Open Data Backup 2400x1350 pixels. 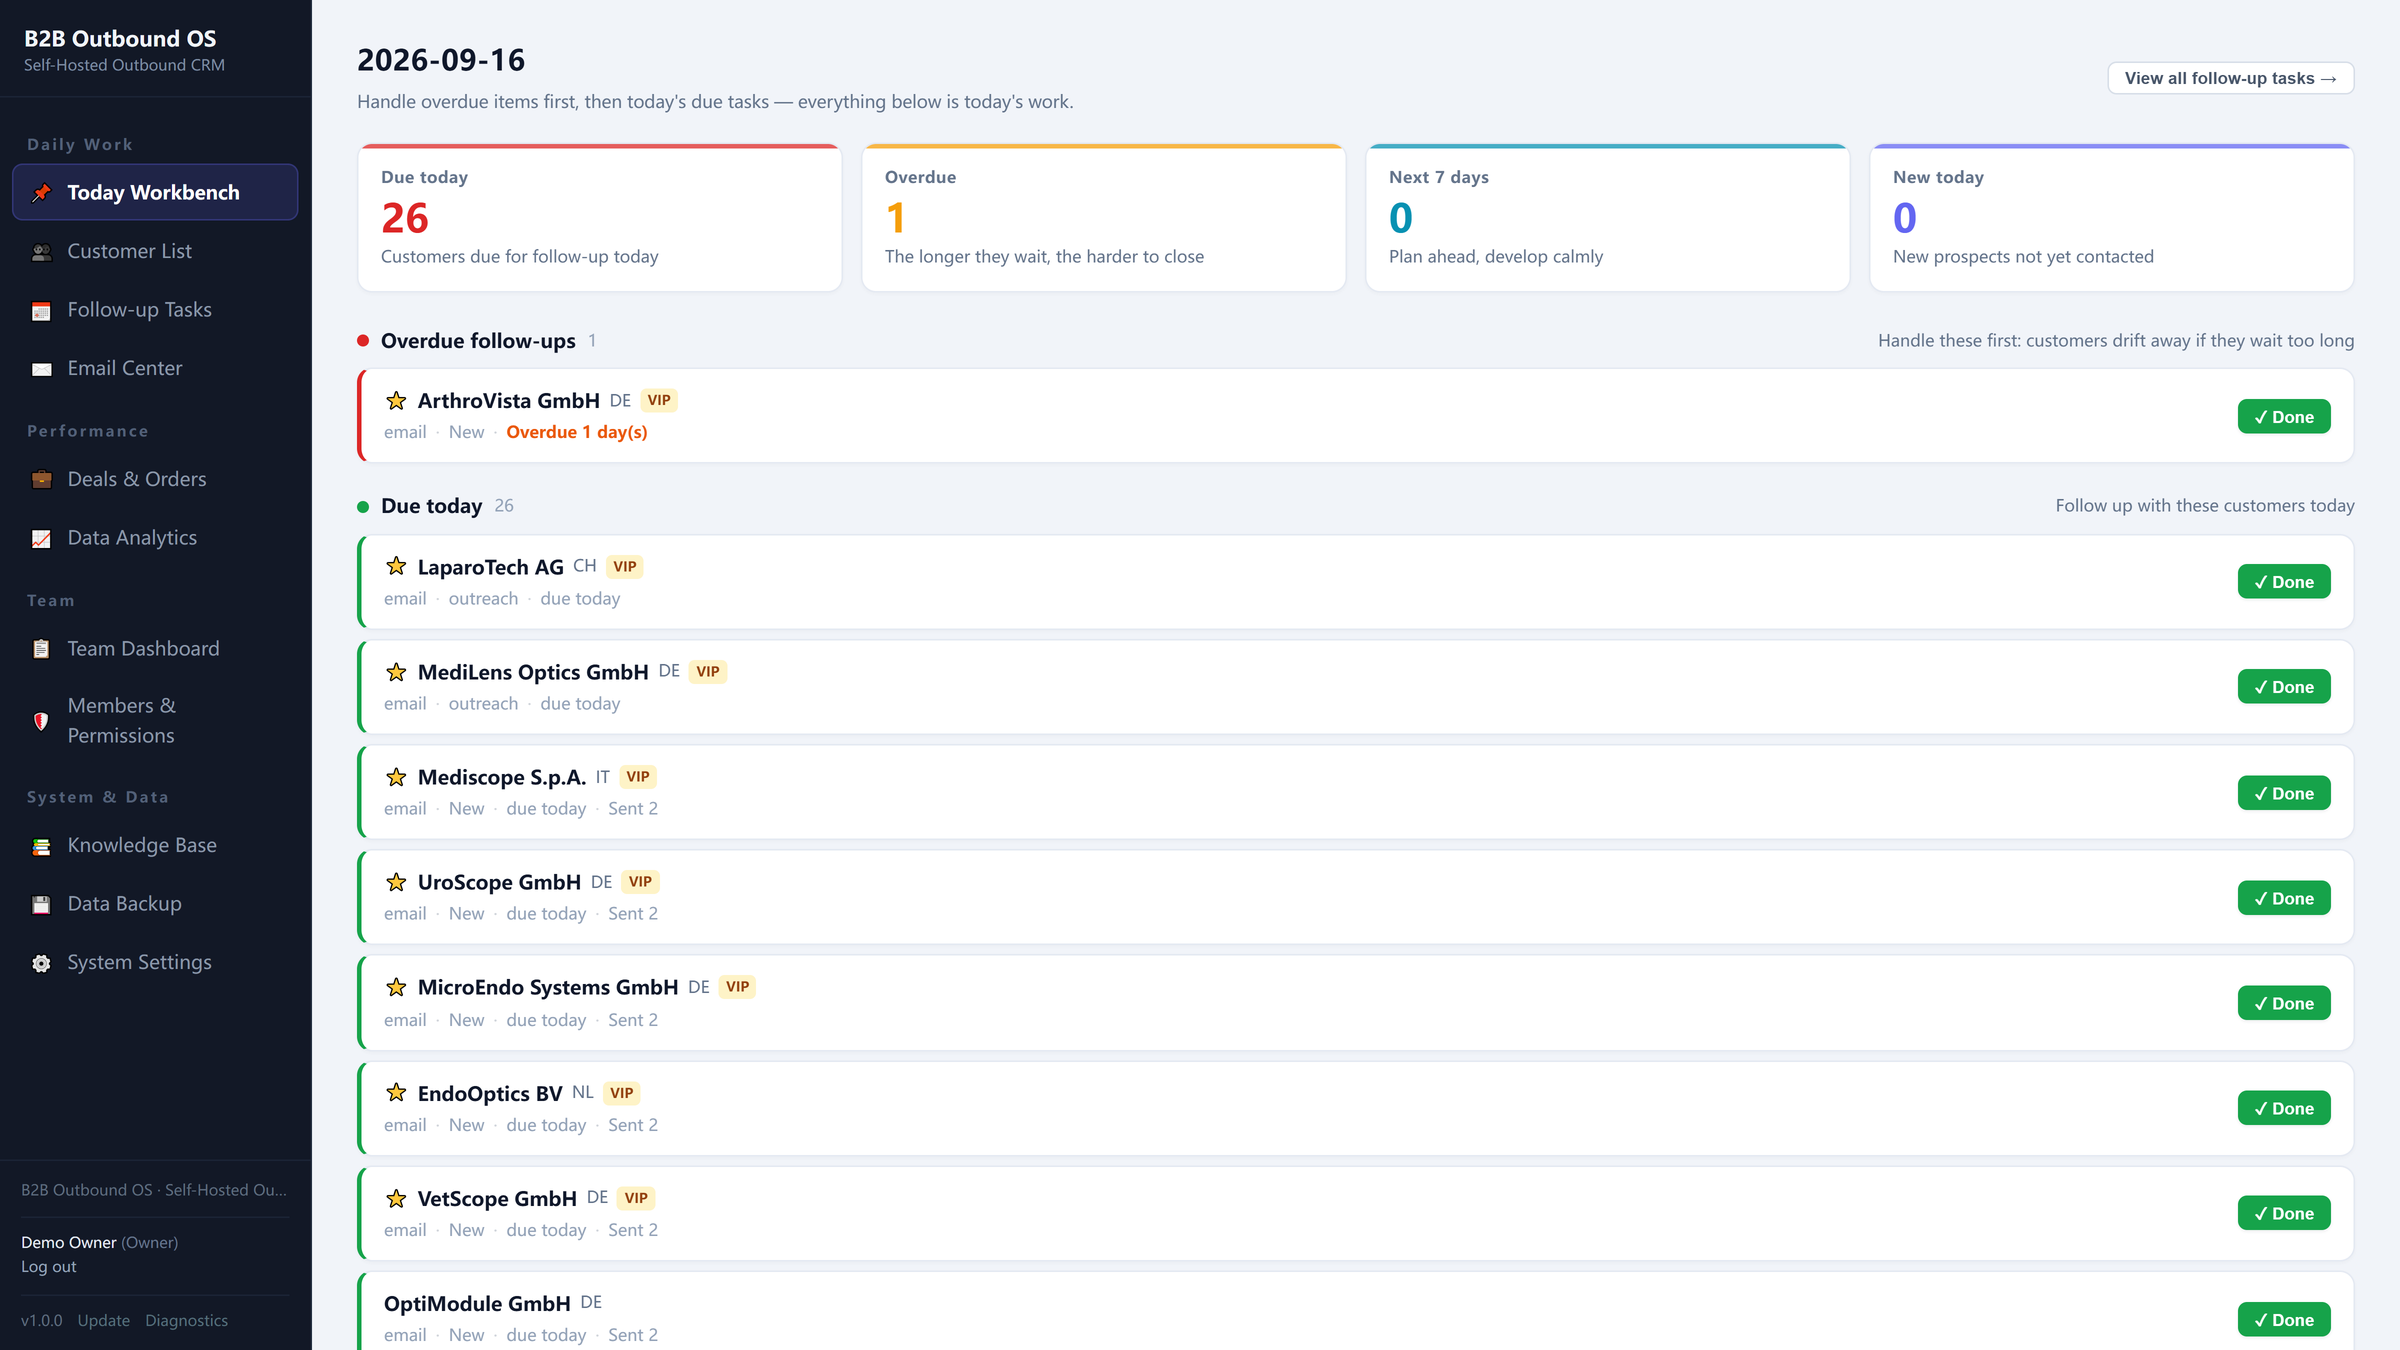pos(155,904)
